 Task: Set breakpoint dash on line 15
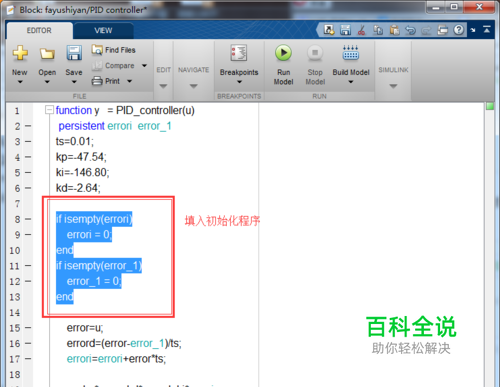click(28, 328)
